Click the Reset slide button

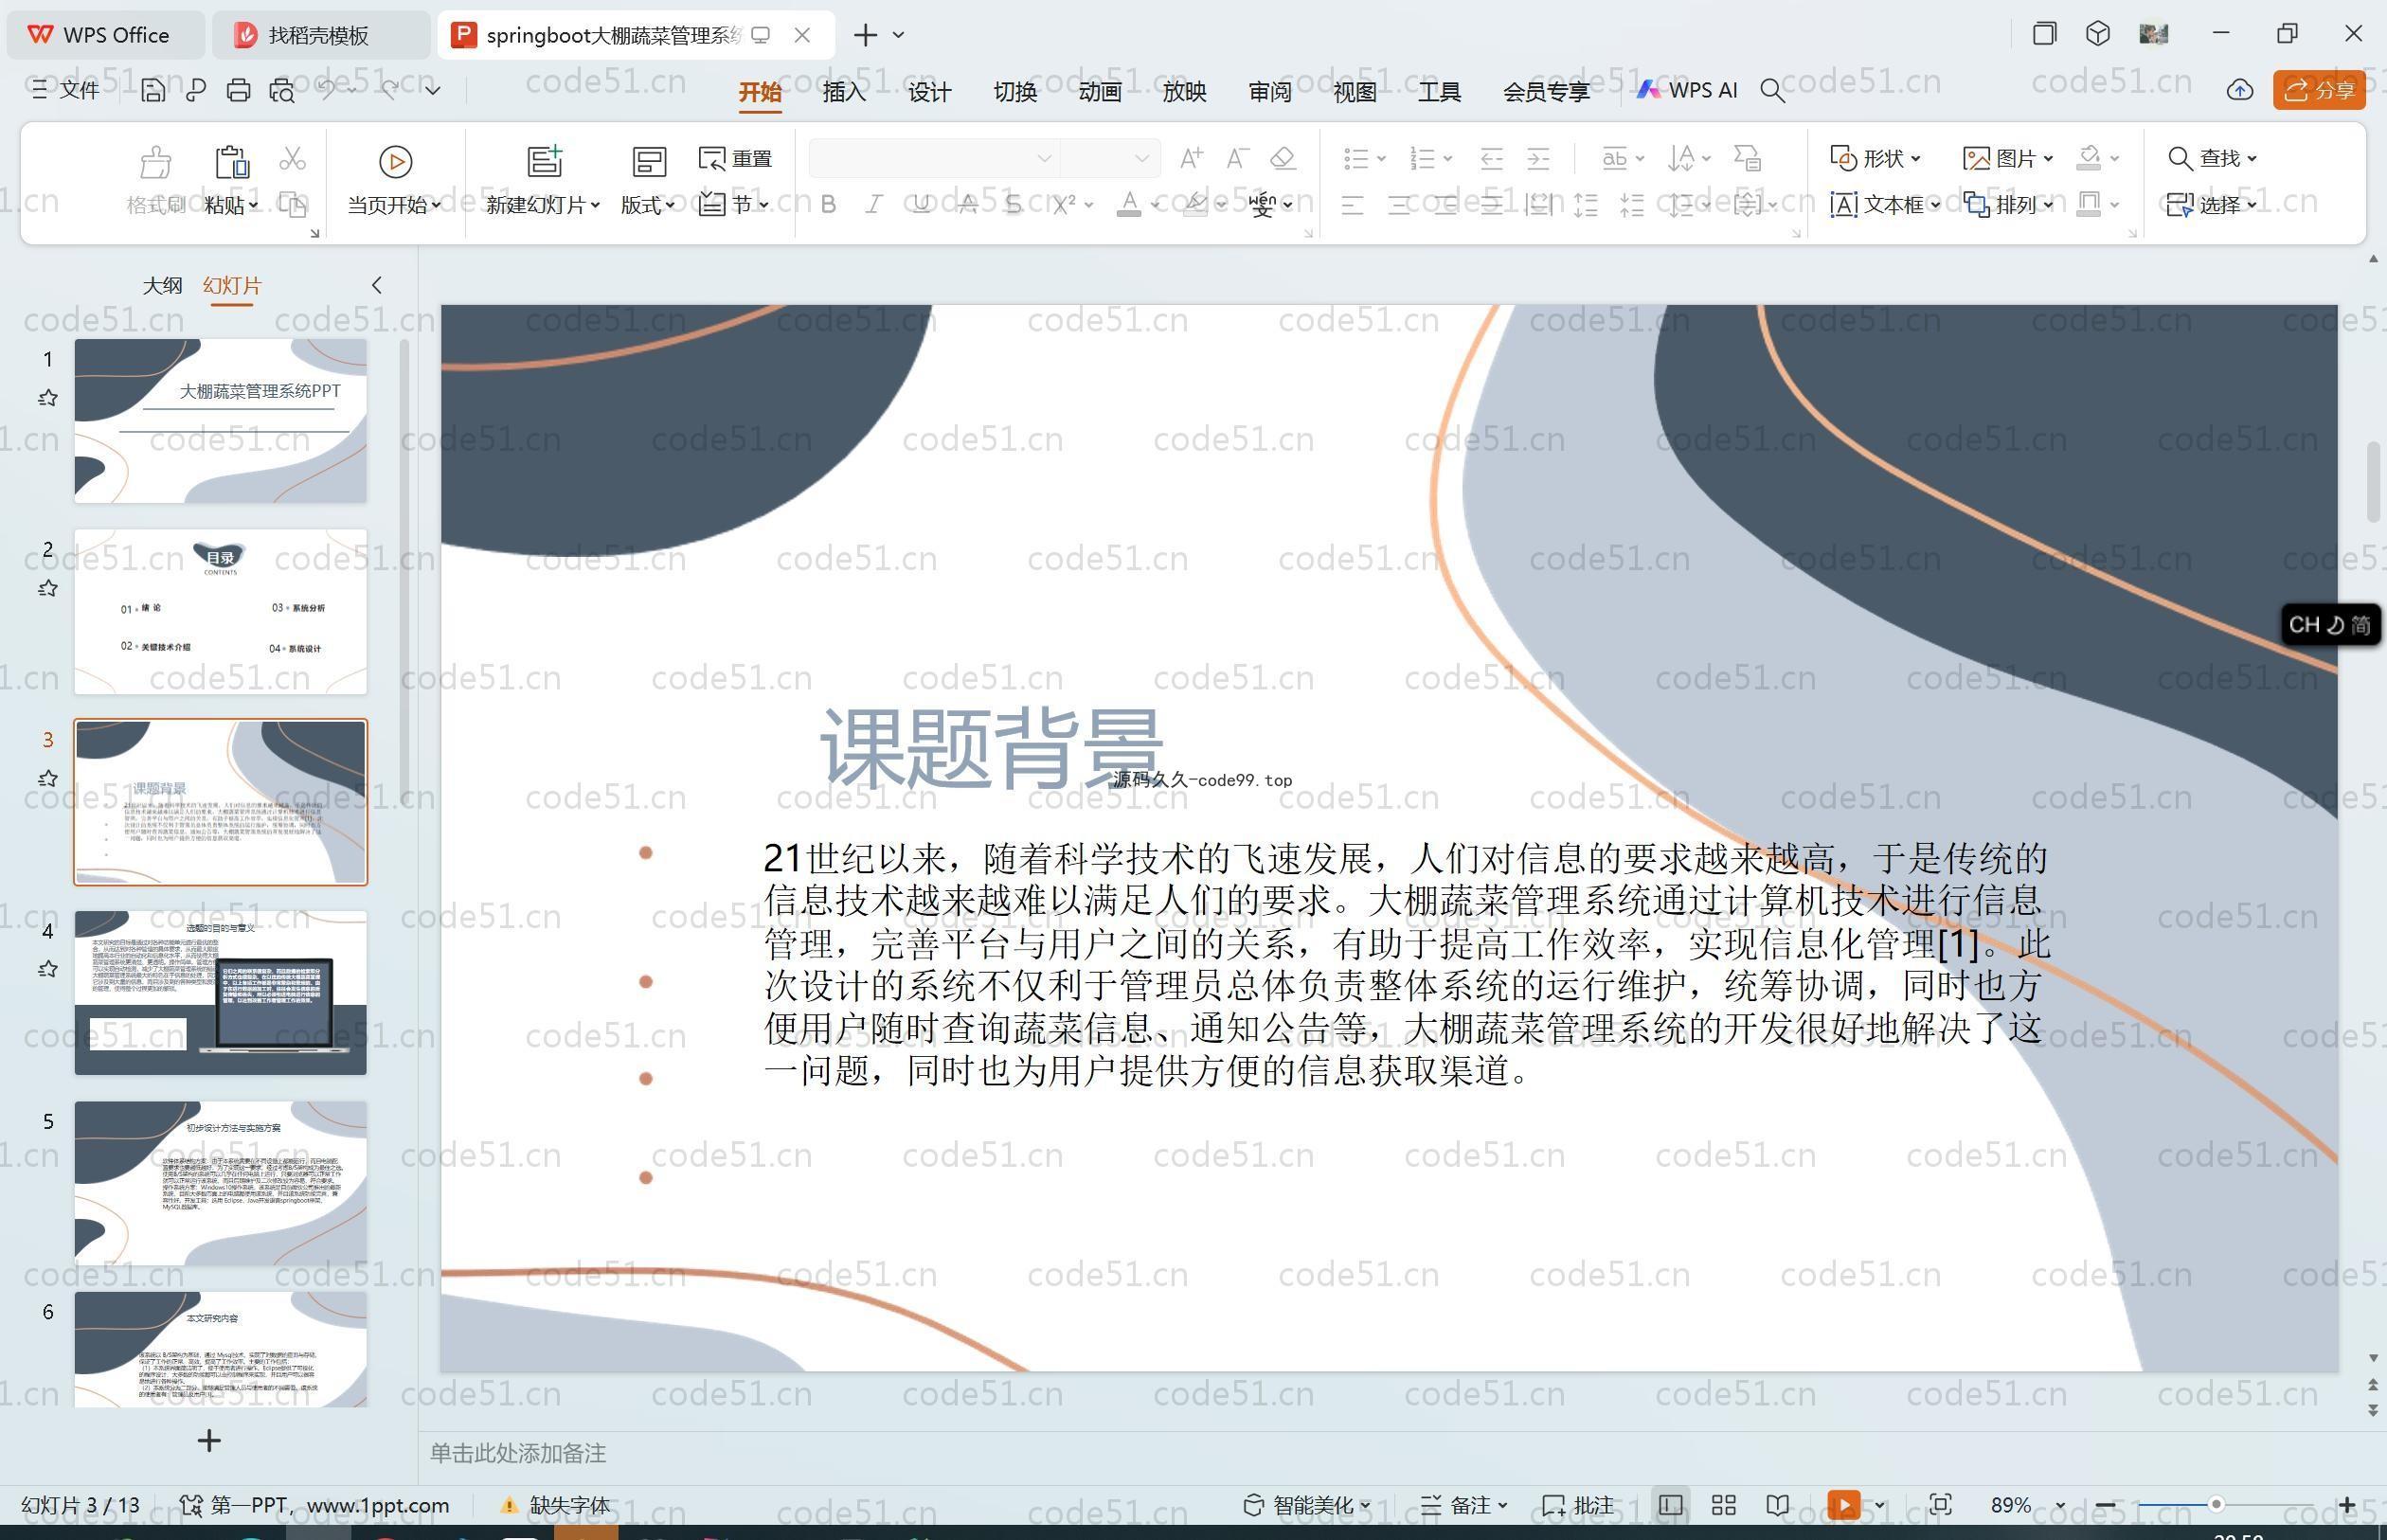pos(735,159)
